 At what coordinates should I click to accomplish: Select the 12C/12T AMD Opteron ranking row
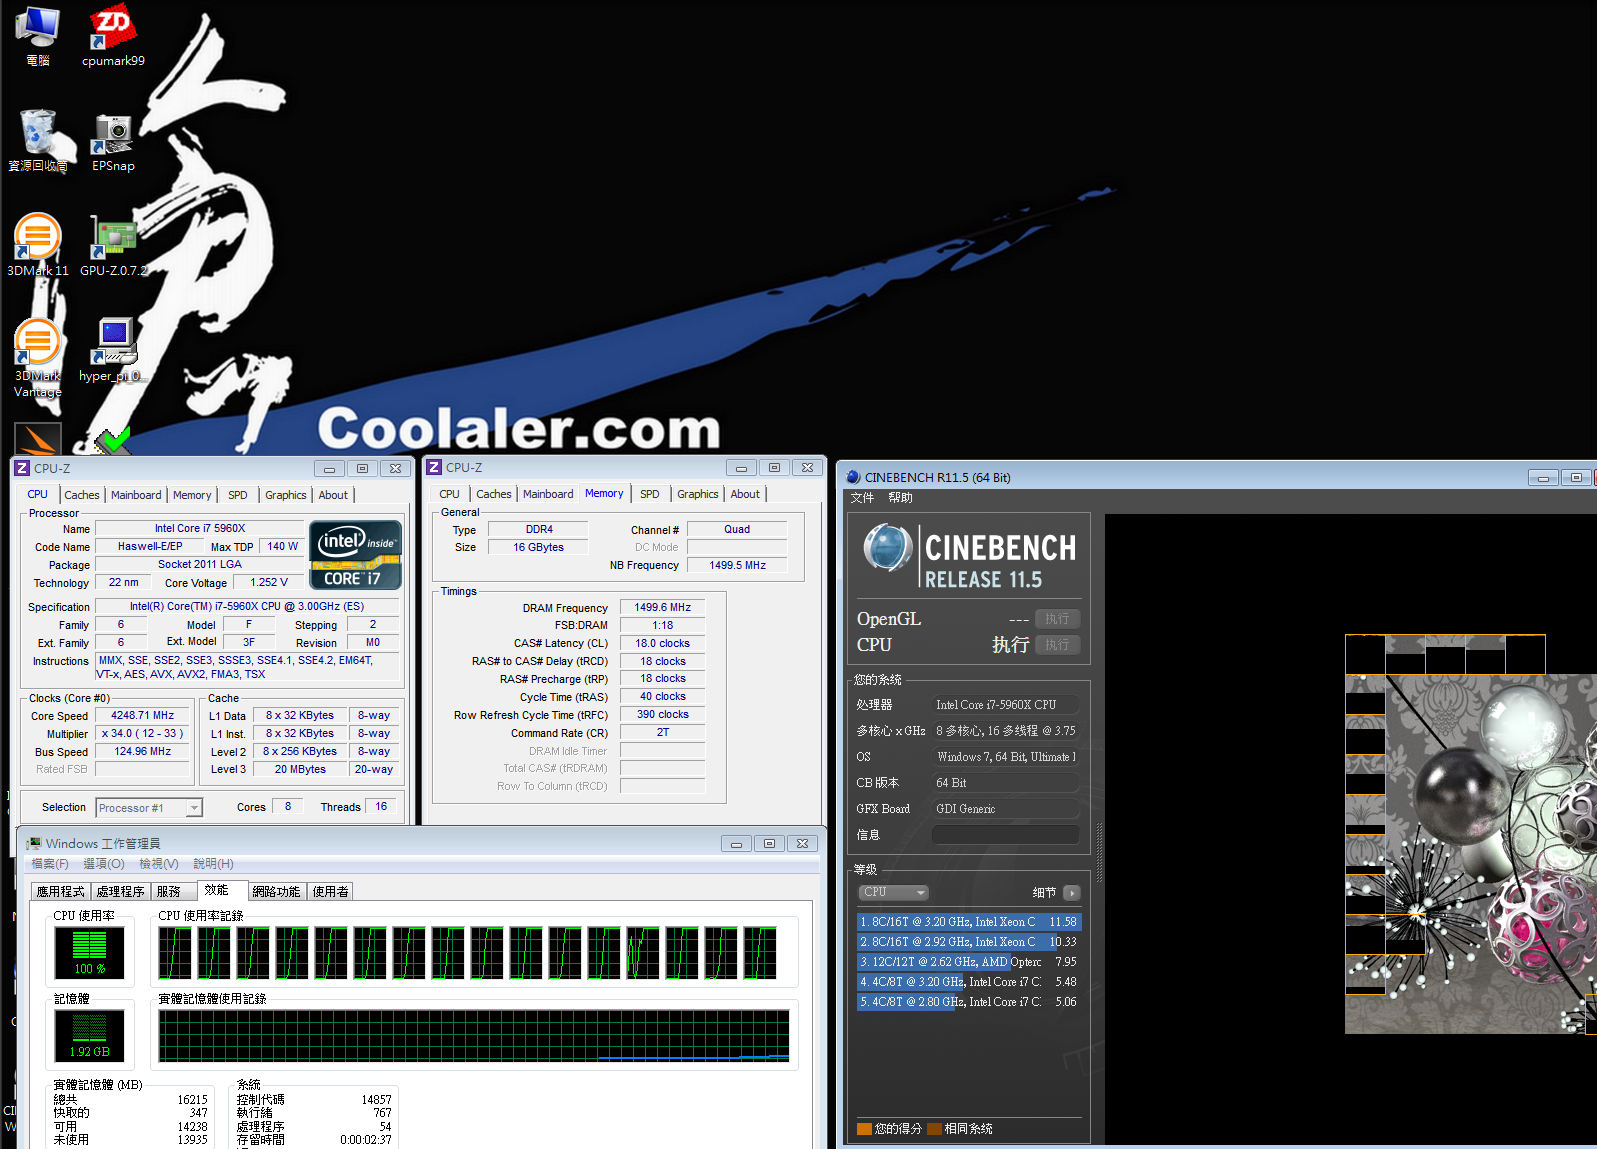[x=968, y=962]
